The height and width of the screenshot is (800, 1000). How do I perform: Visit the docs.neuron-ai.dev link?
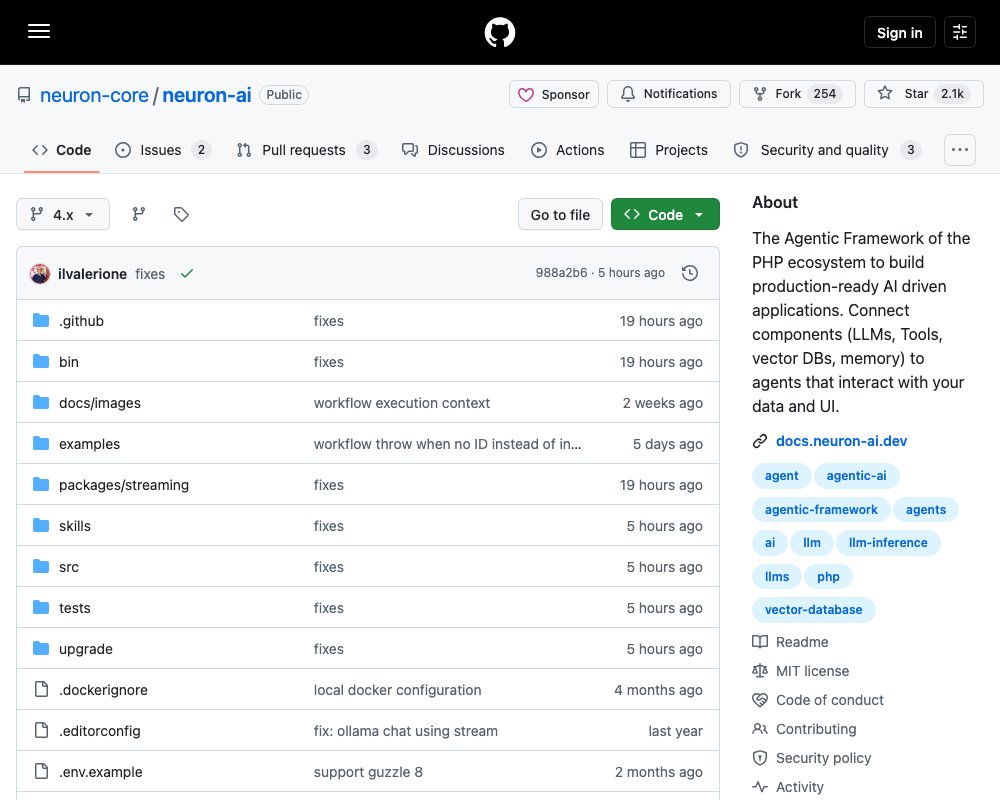841,441
